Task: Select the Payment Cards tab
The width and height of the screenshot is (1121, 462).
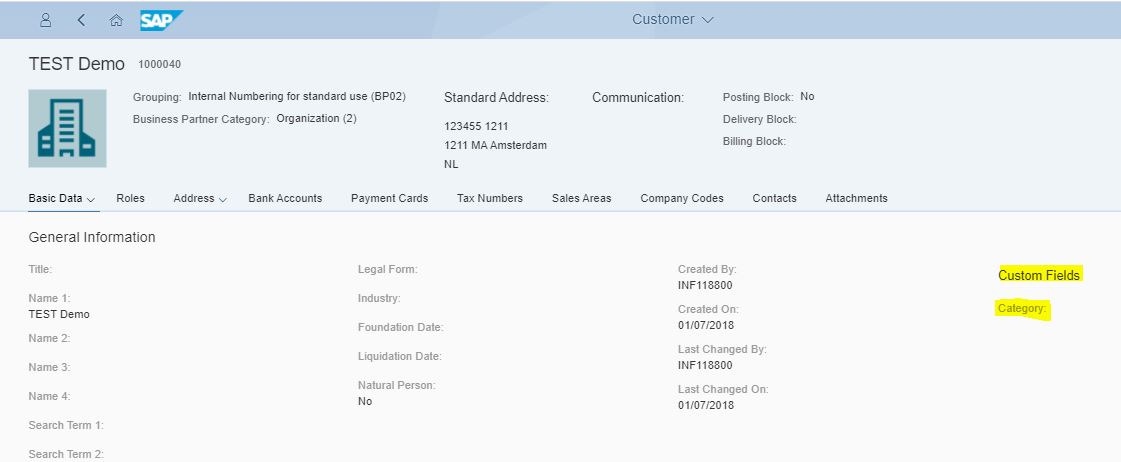Action: coord(389,198)
